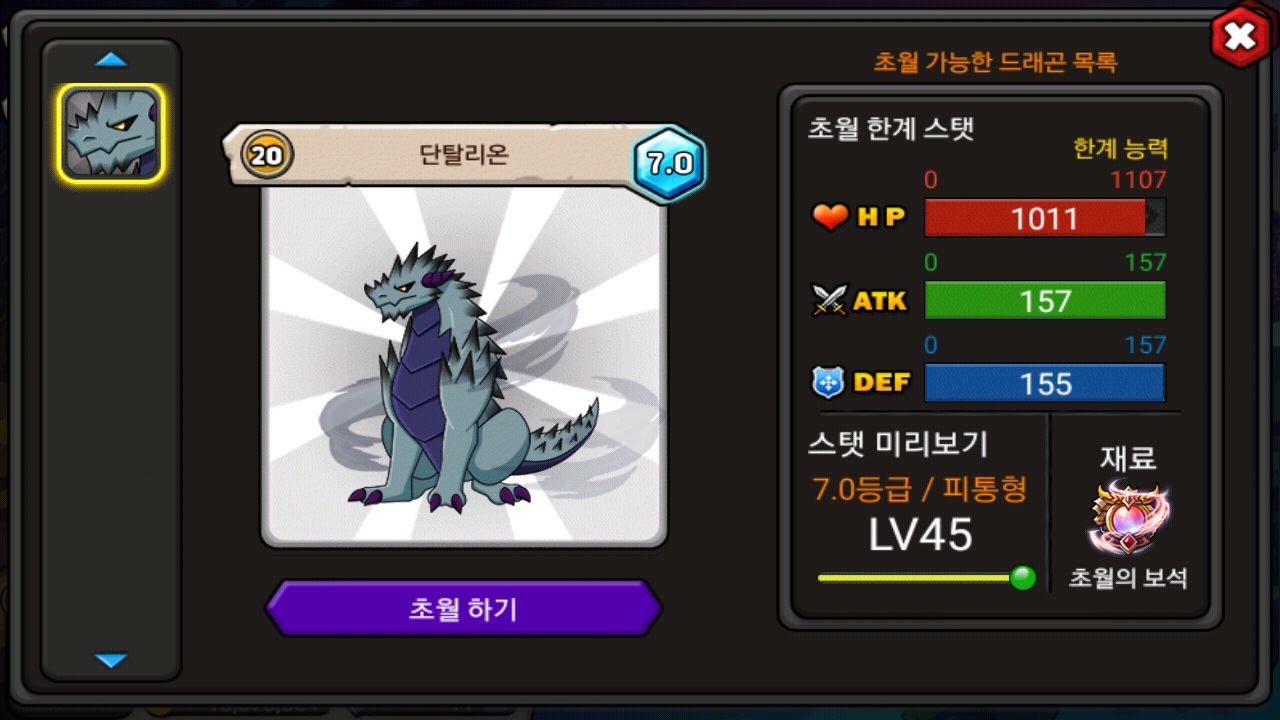Viewport: 1280px width, 720px height.
Task: Click the 한계 능력 yellow label
Action: [1120, 149]
